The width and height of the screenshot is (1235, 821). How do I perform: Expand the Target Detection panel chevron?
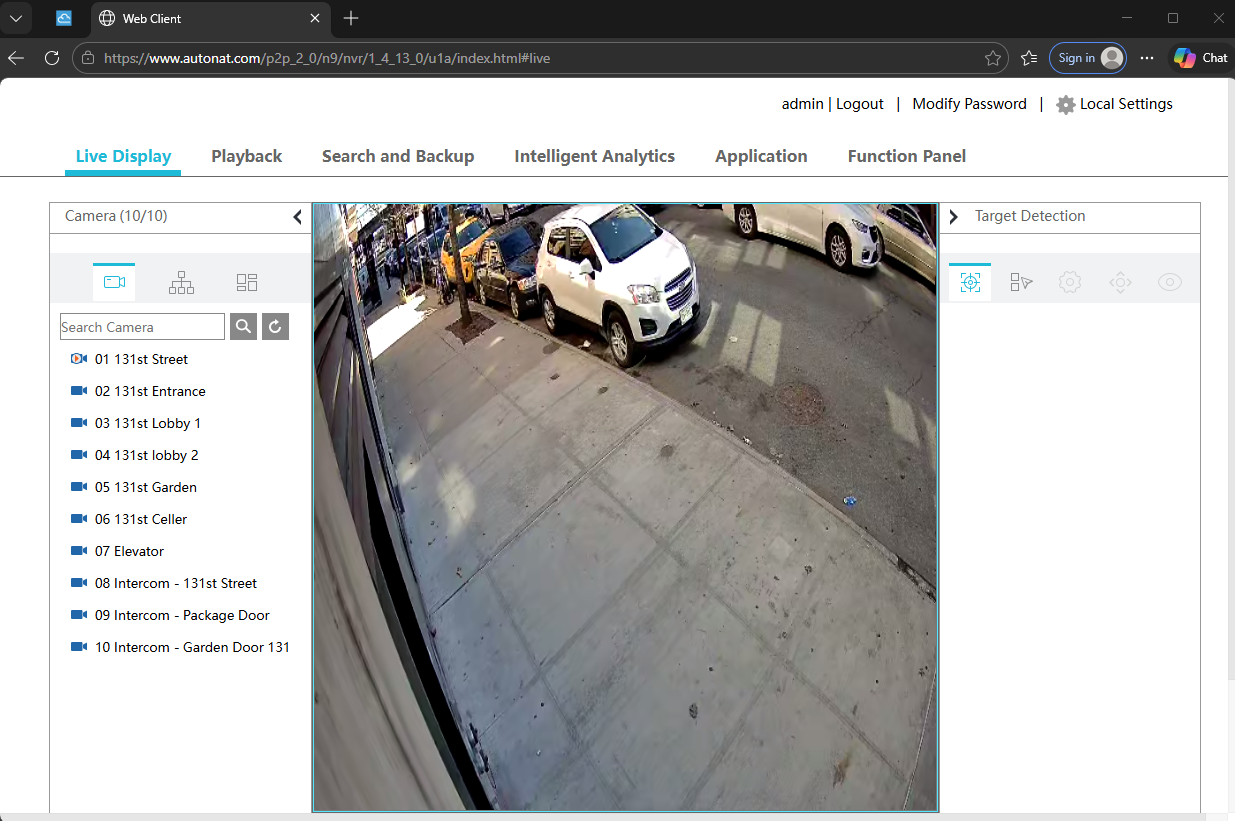coord(953,216)
